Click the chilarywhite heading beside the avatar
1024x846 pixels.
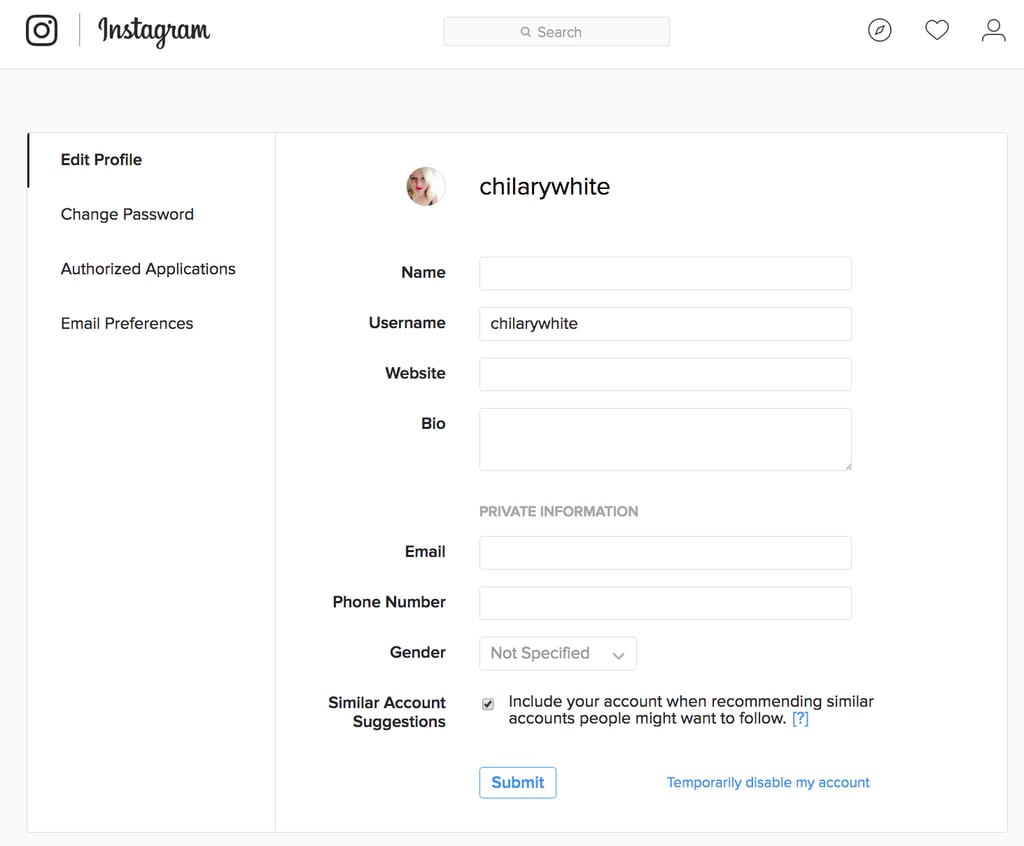[x=545, y=187]
